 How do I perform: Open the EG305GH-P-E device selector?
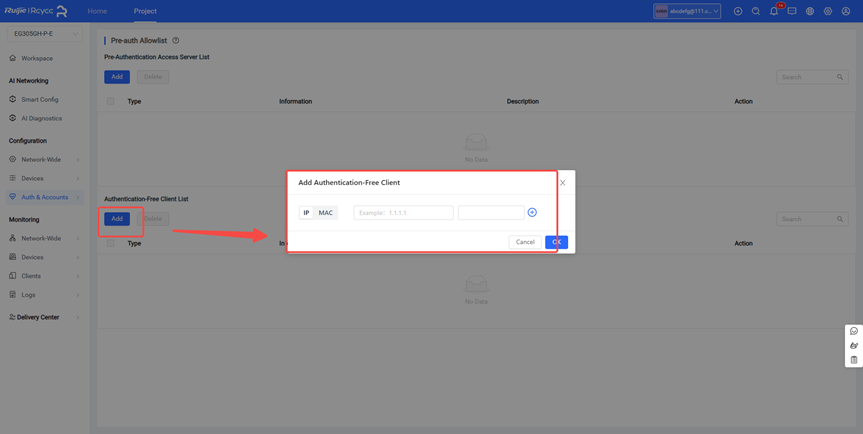44,34
